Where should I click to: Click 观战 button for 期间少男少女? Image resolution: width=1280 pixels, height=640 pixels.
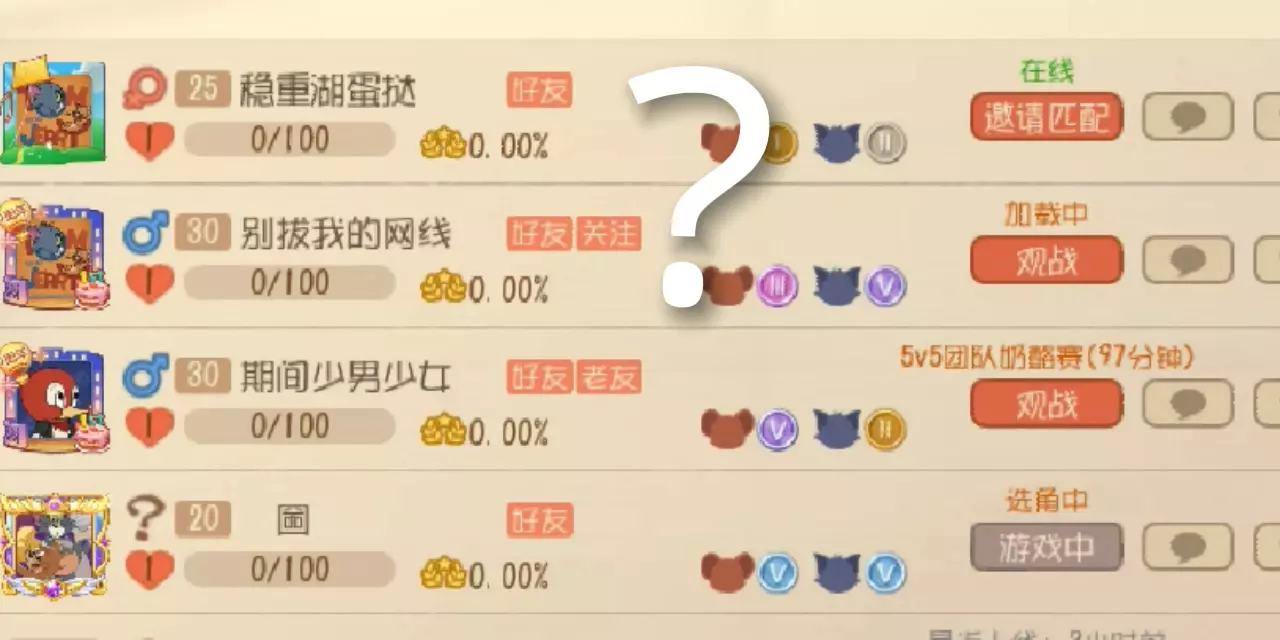[1046, 404]
